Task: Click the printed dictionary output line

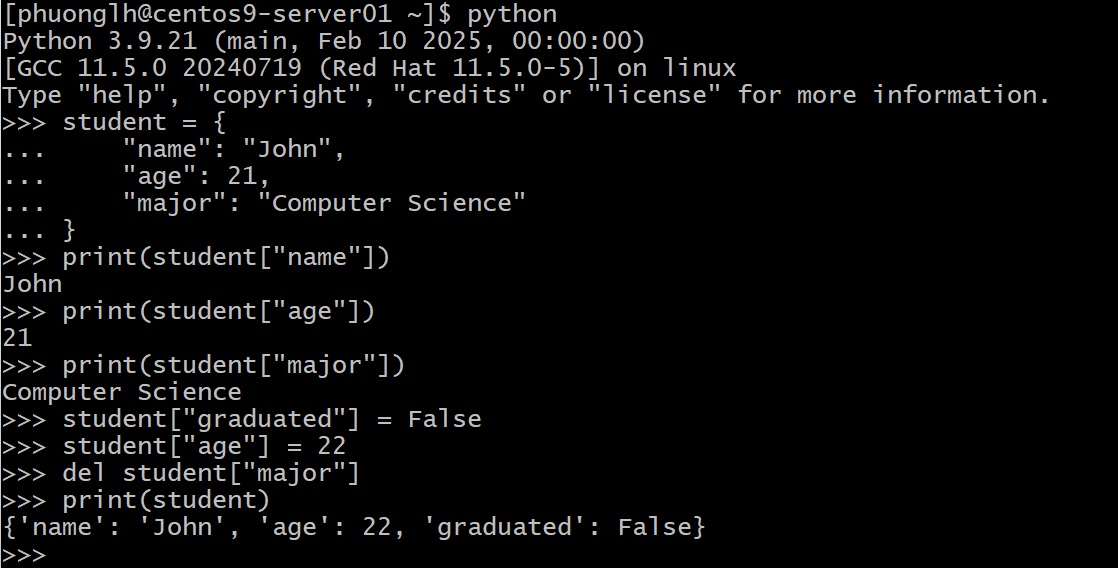Action: 354,527
